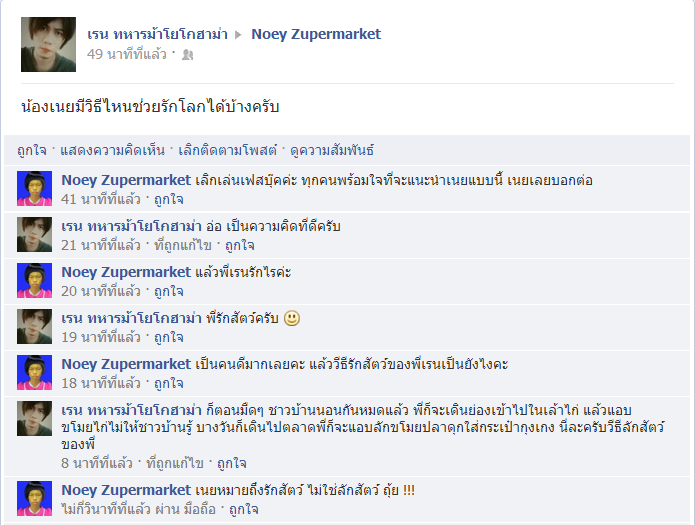Open avatar next to อ่อ เป็นความคิดที่ดีครับ comment
The width and height of the screenshot is (695, 525).
[35, 235]
